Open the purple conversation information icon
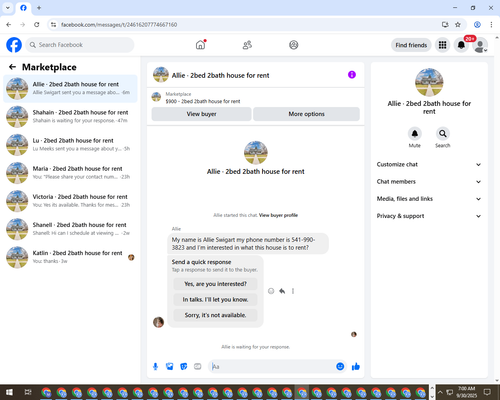This screenshot has width=500, height=400. 352,75
